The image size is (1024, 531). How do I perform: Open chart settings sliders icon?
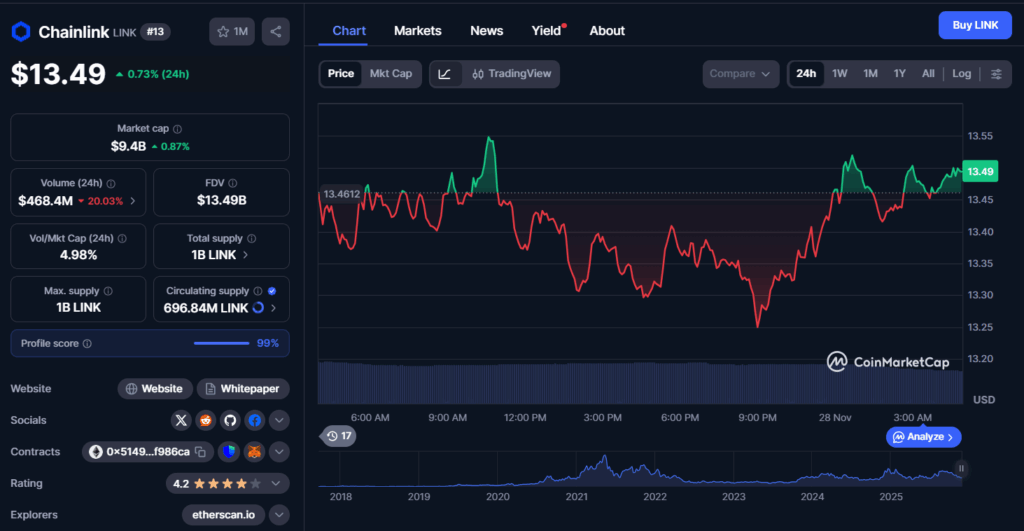pyautogui.click(x=996, y=74)
